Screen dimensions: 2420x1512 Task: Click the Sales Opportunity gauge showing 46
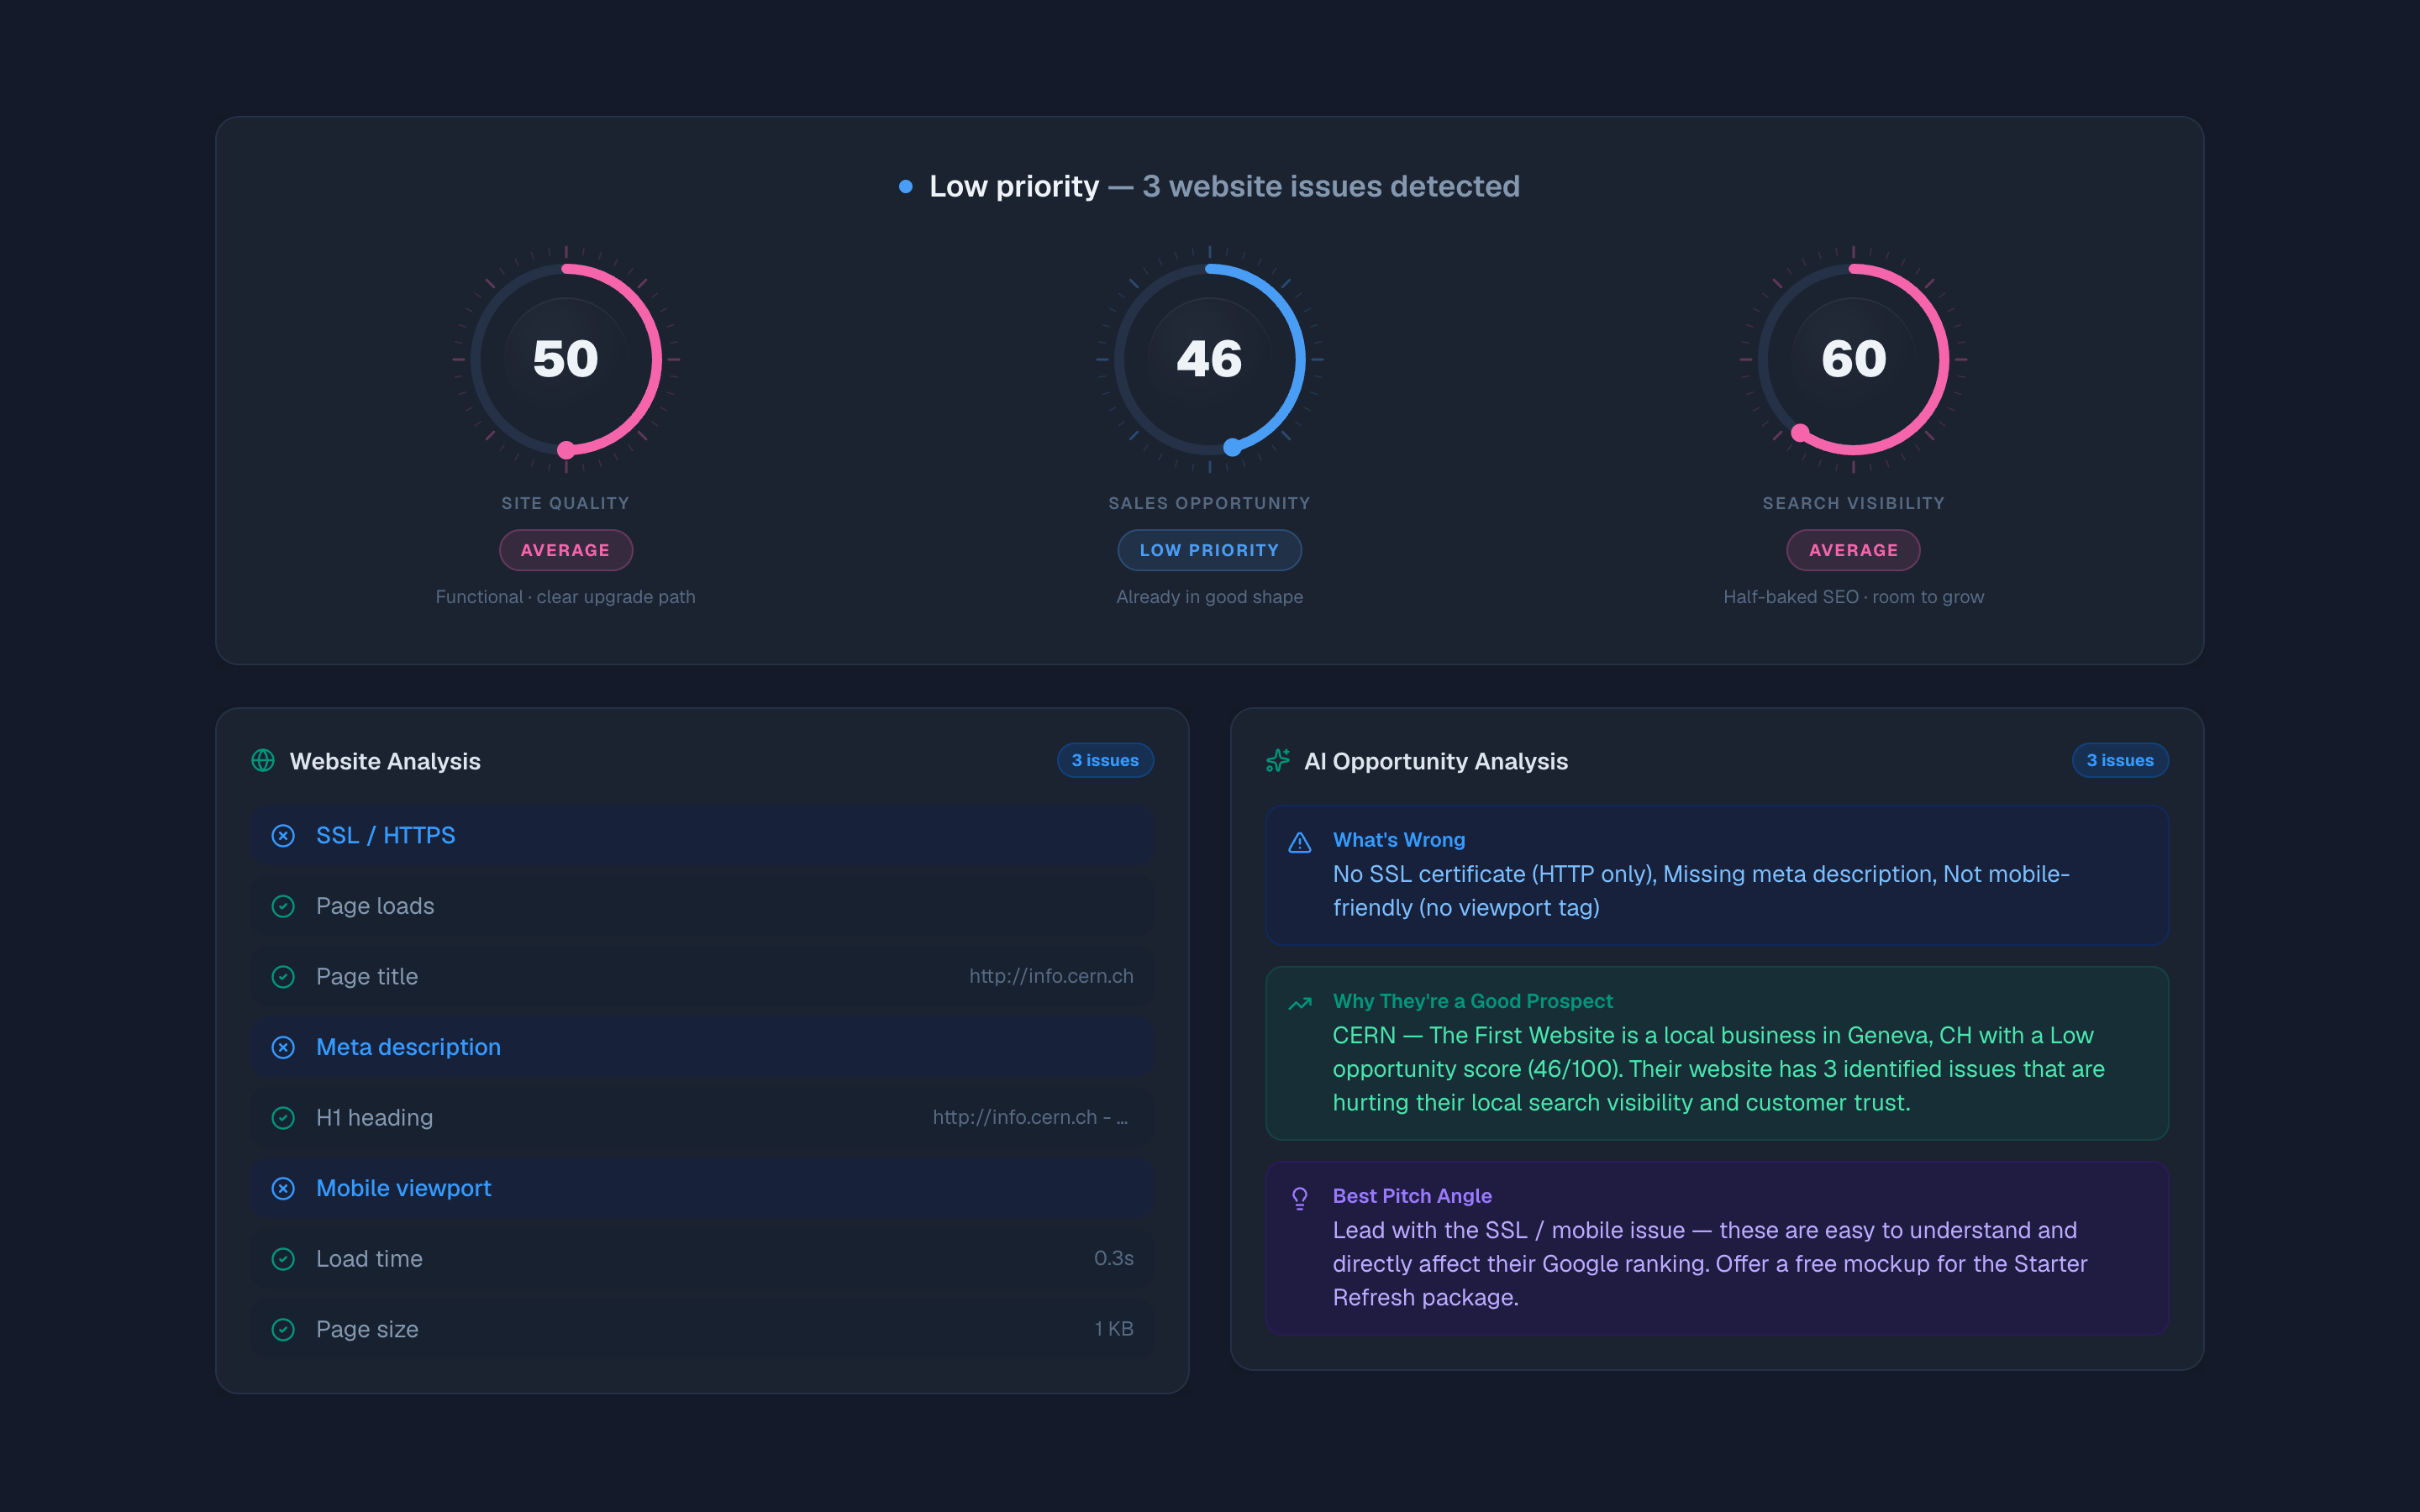tap(1210, 359)
